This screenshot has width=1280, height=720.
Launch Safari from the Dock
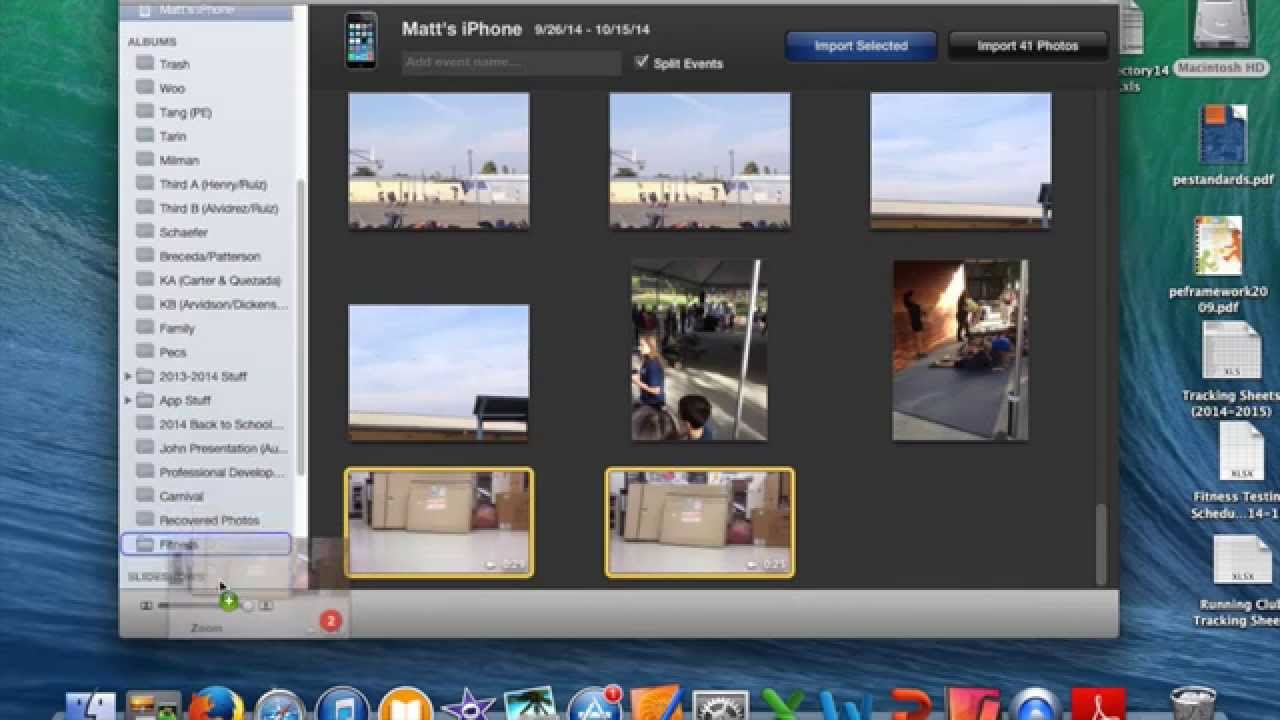tap(279, 705)
